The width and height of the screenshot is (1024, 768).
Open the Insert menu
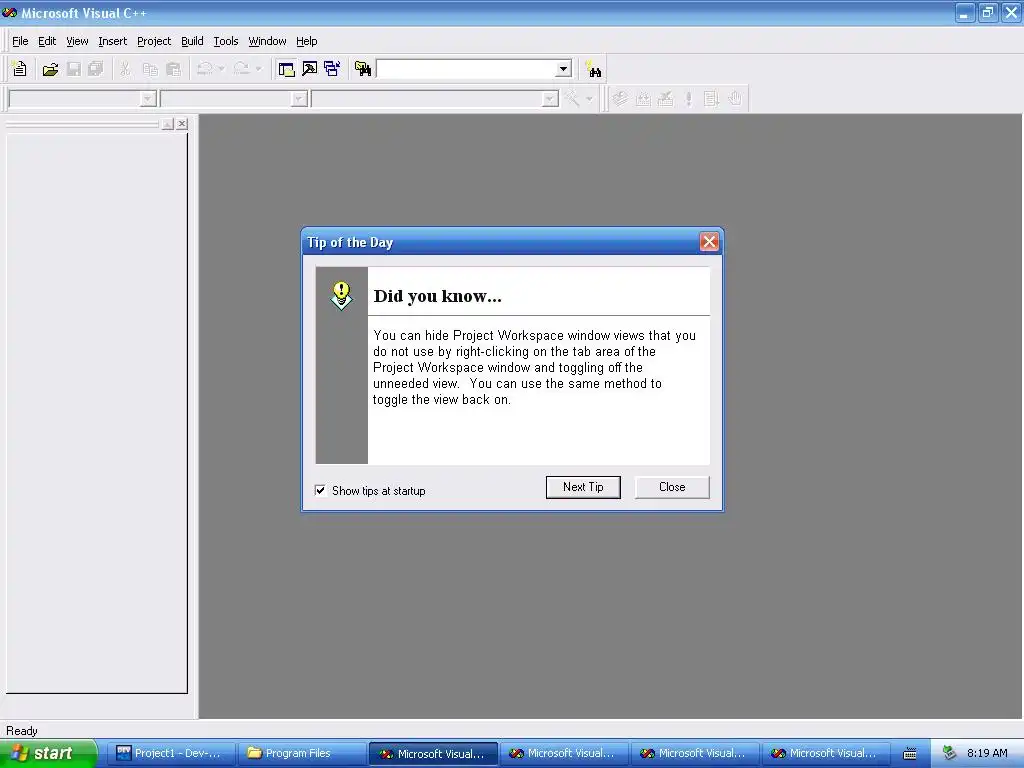[x=112, y=41]
